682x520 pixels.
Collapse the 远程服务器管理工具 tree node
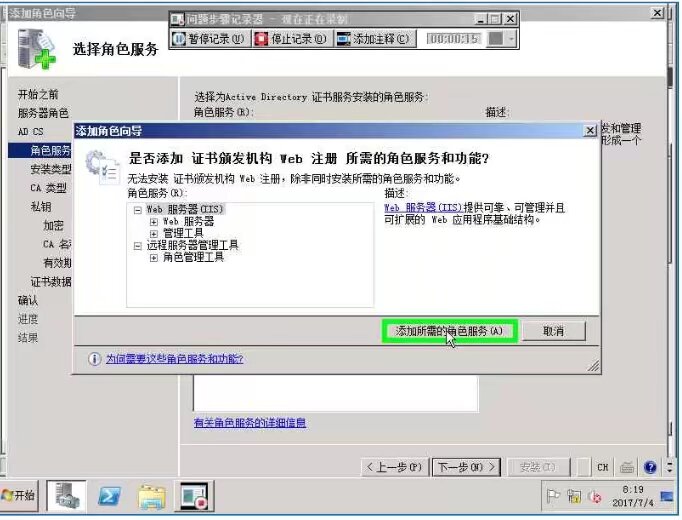[138, 246]
